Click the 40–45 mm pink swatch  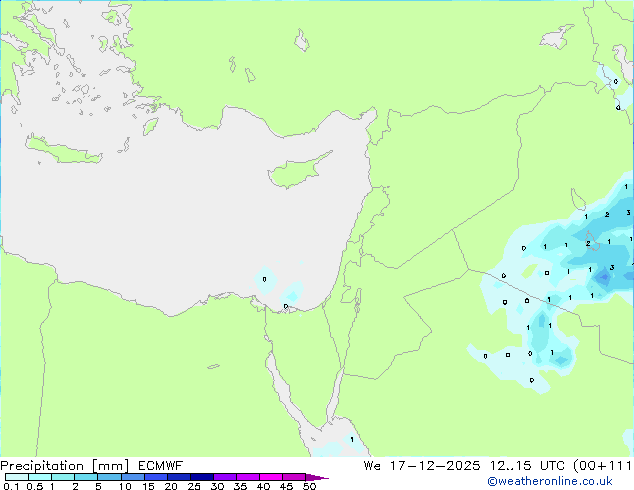point(271,477)
